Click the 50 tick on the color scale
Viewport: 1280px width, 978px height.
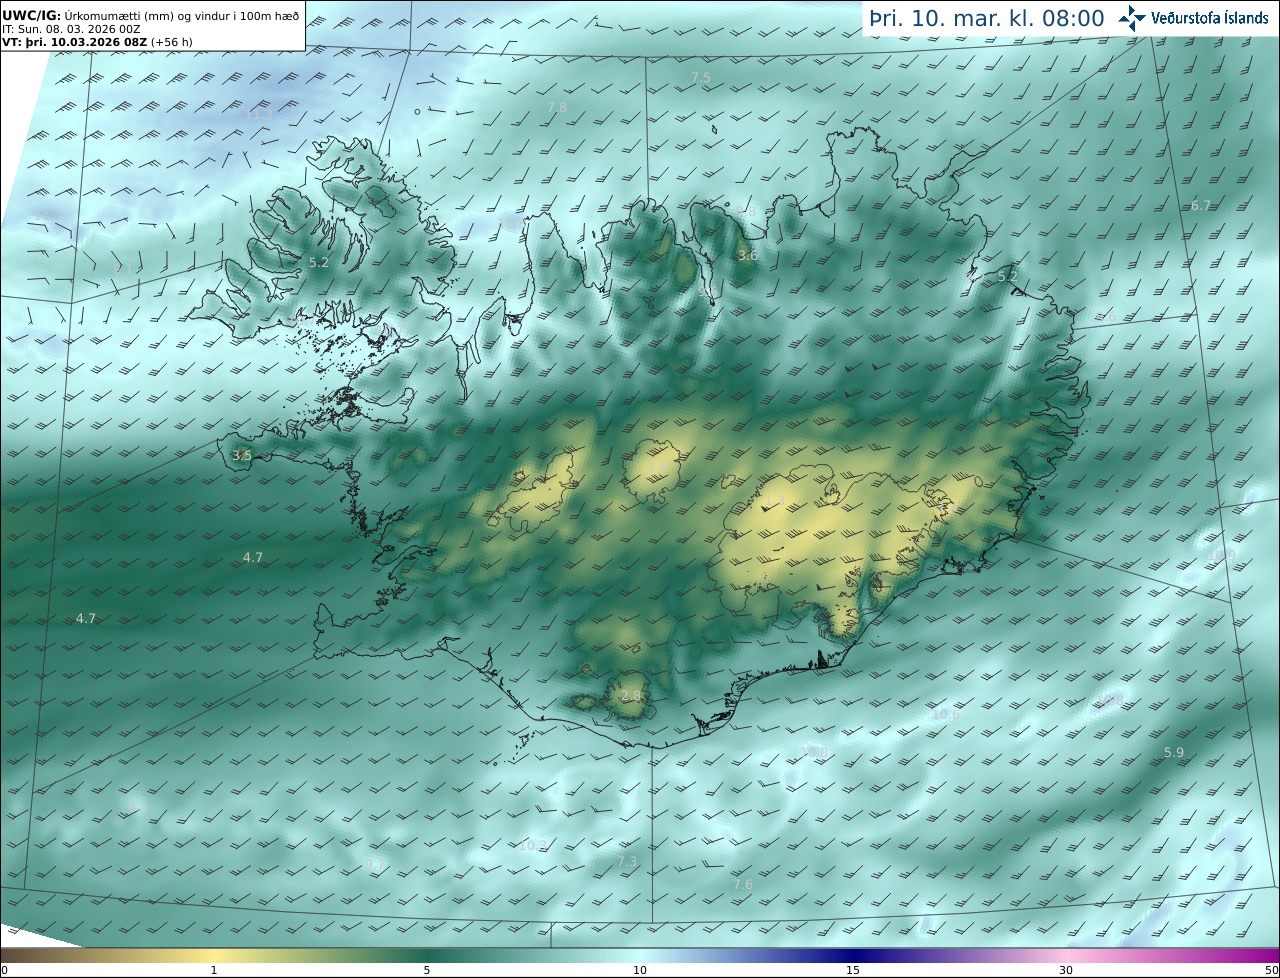(x=1271, y=970)
